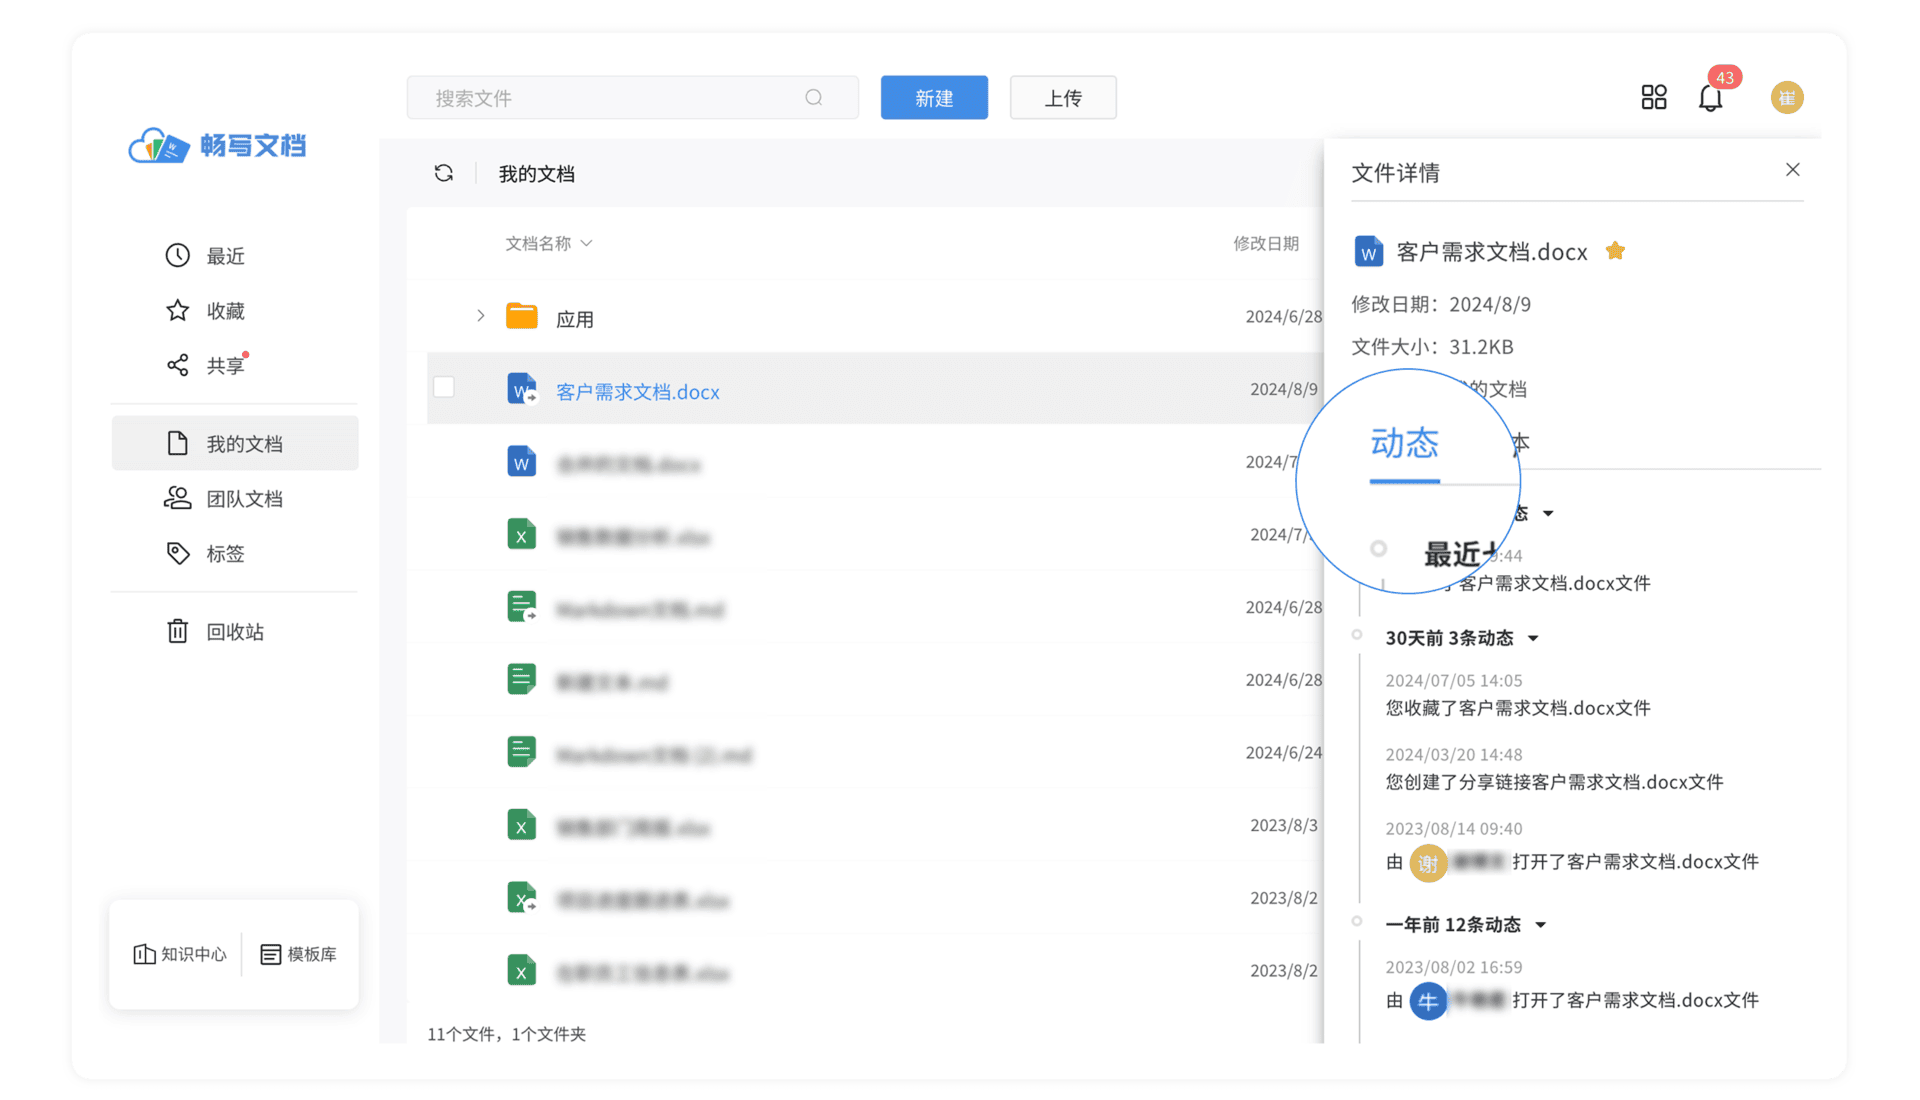This screenshot has width=1920, height=1100.
Task: Click the 新建 button
Action: [934, 98]
